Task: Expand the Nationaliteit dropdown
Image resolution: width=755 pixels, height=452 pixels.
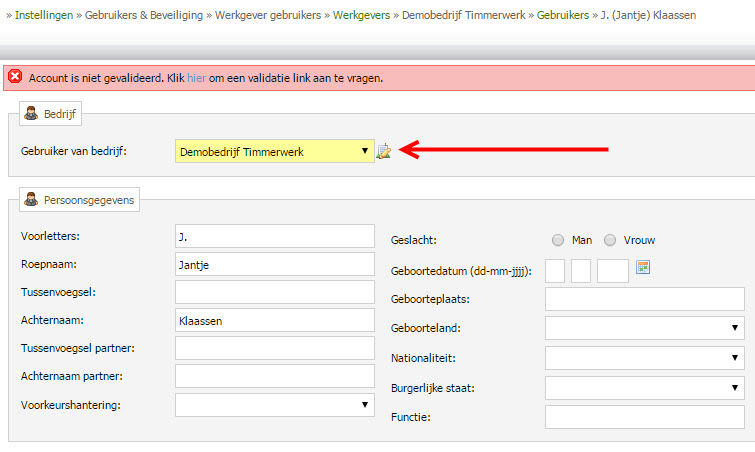Action: [645, 358]
